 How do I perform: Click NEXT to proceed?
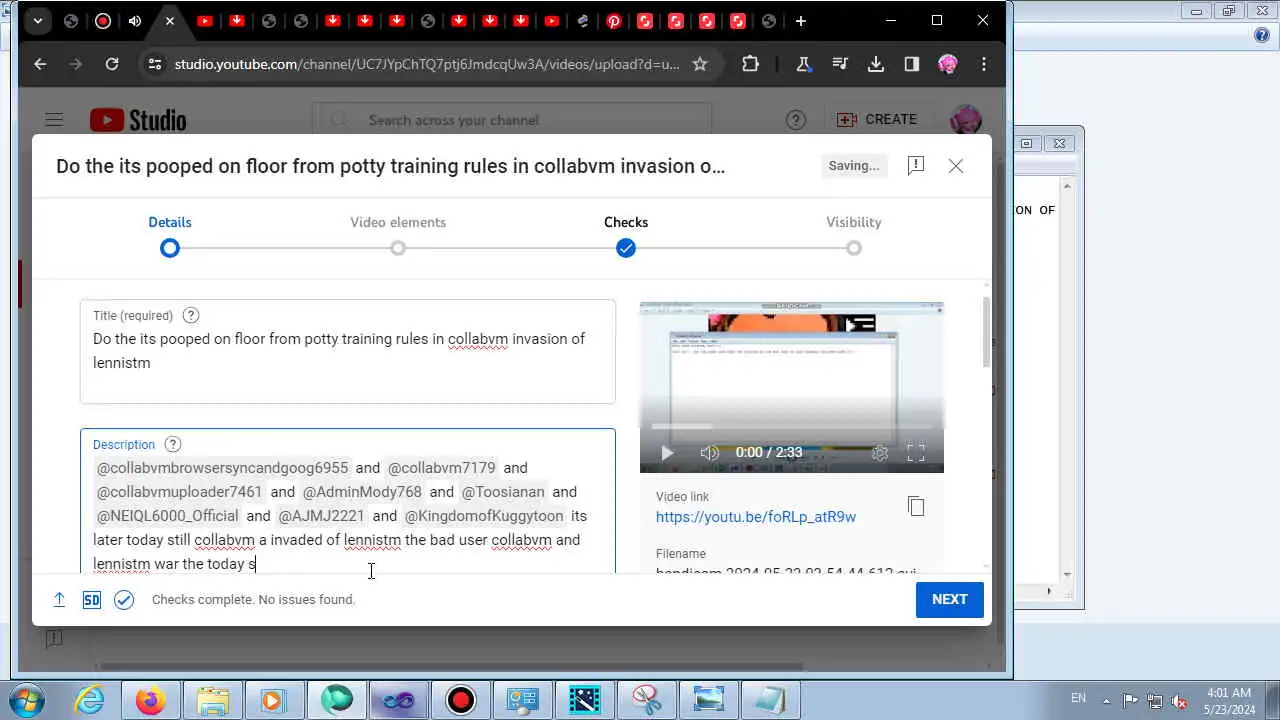point(950,599)
